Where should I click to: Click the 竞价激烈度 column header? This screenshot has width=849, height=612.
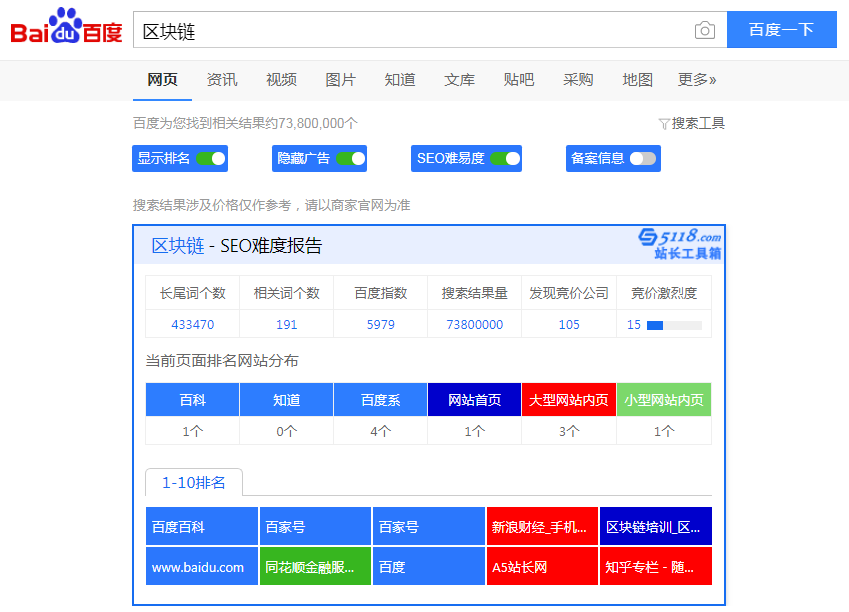coord(664,293)
